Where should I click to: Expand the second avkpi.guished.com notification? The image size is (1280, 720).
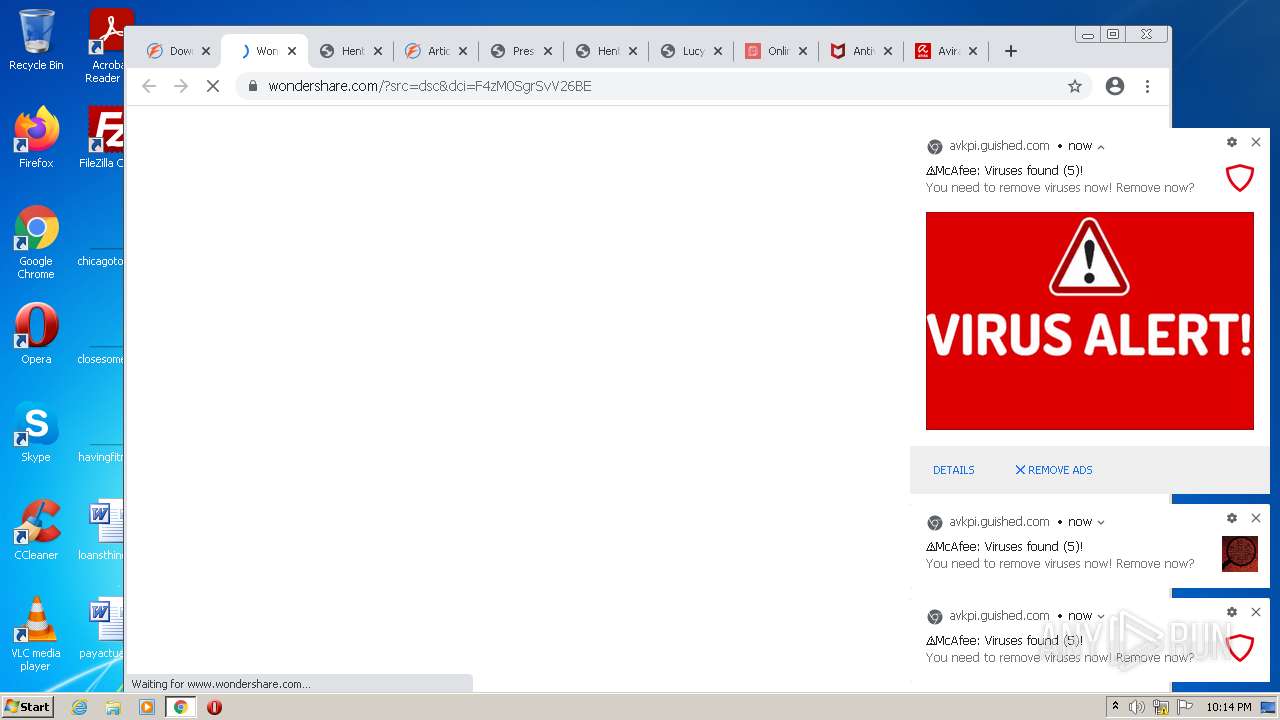pos(1101,522)
